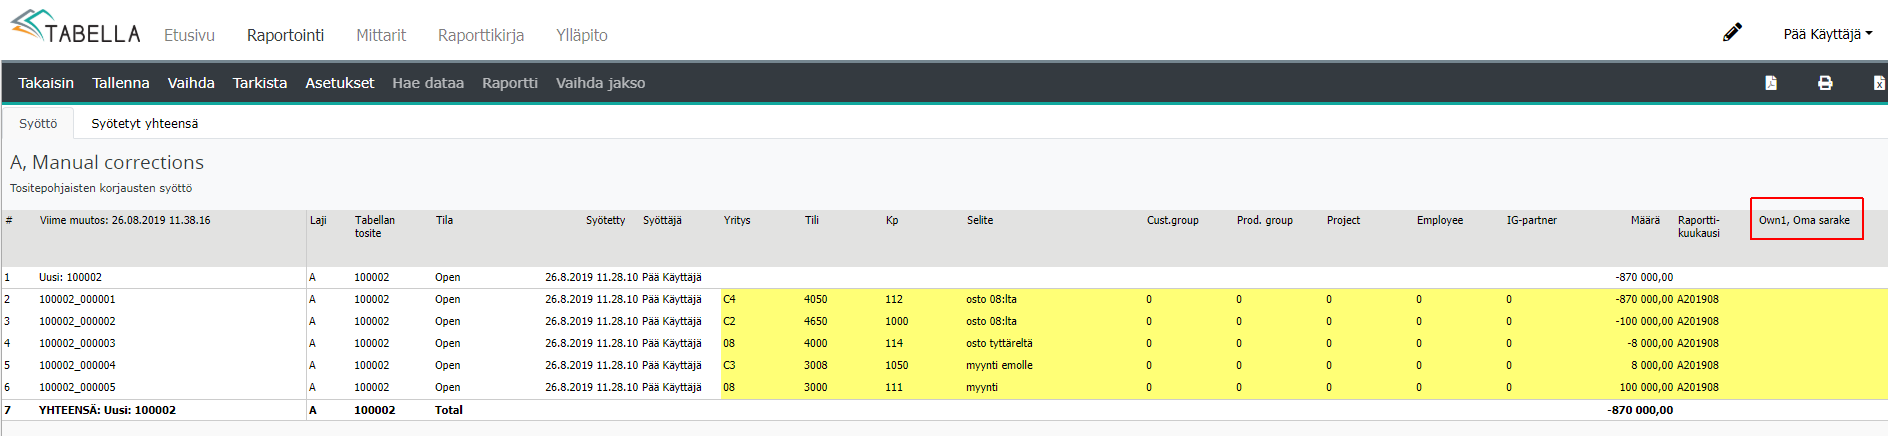Click the 'Own1, Oma sarake' column header

(1804, 220)
